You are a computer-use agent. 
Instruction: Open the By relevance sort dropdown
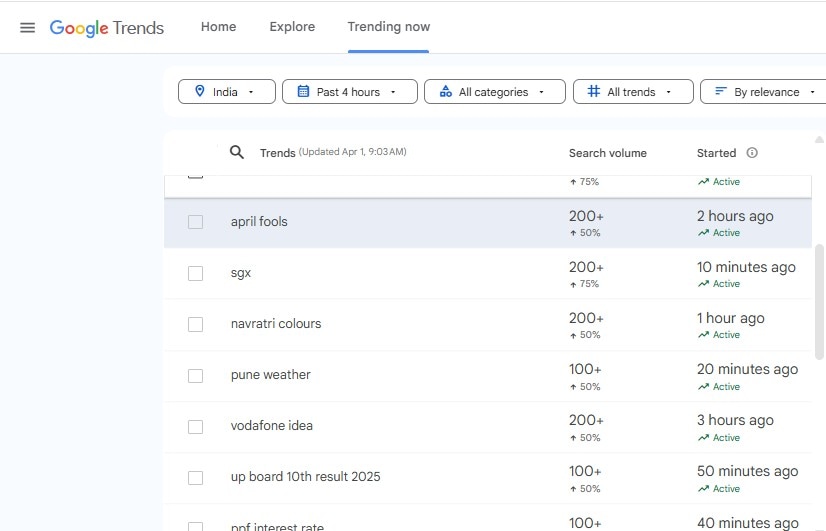click(x=765, y=92)
